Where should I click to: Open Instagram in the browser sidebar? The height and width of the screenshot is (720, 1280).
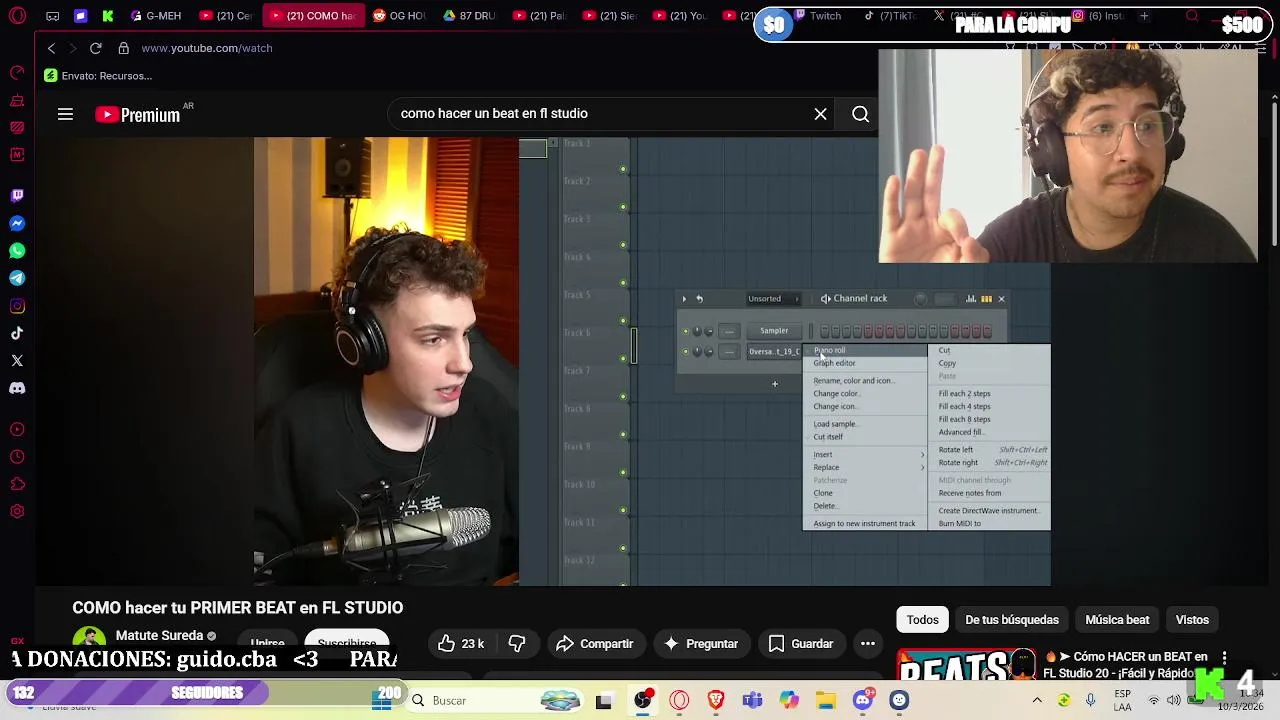coord(17,306)
